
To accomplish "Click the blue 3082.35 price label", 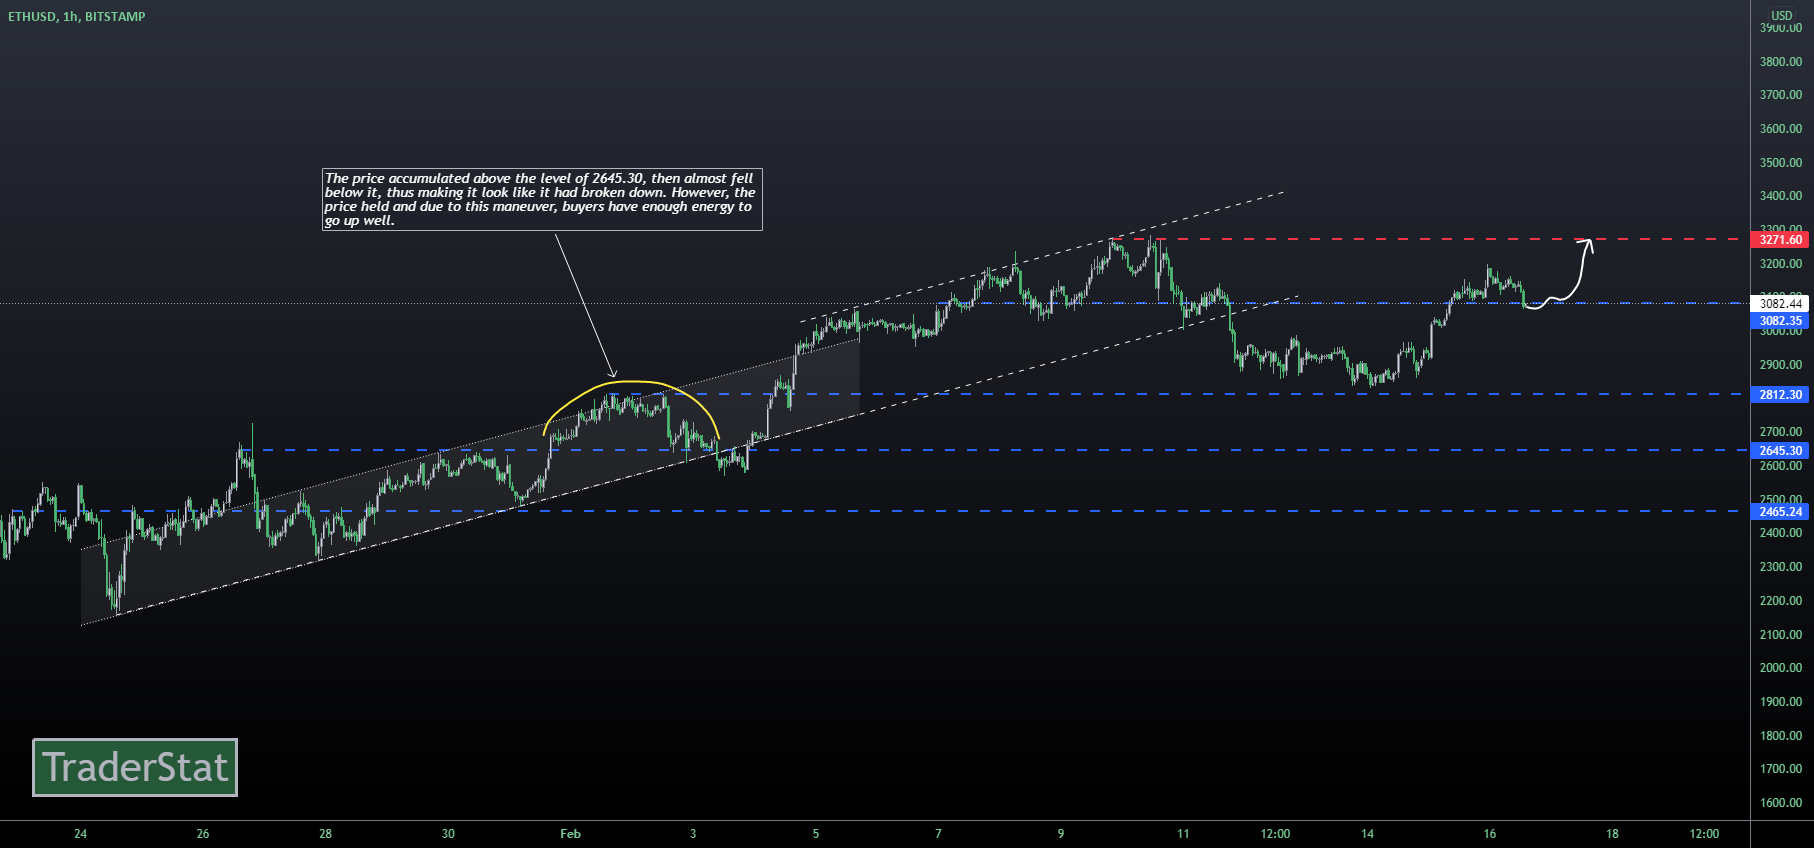I will coord(1781,321).
